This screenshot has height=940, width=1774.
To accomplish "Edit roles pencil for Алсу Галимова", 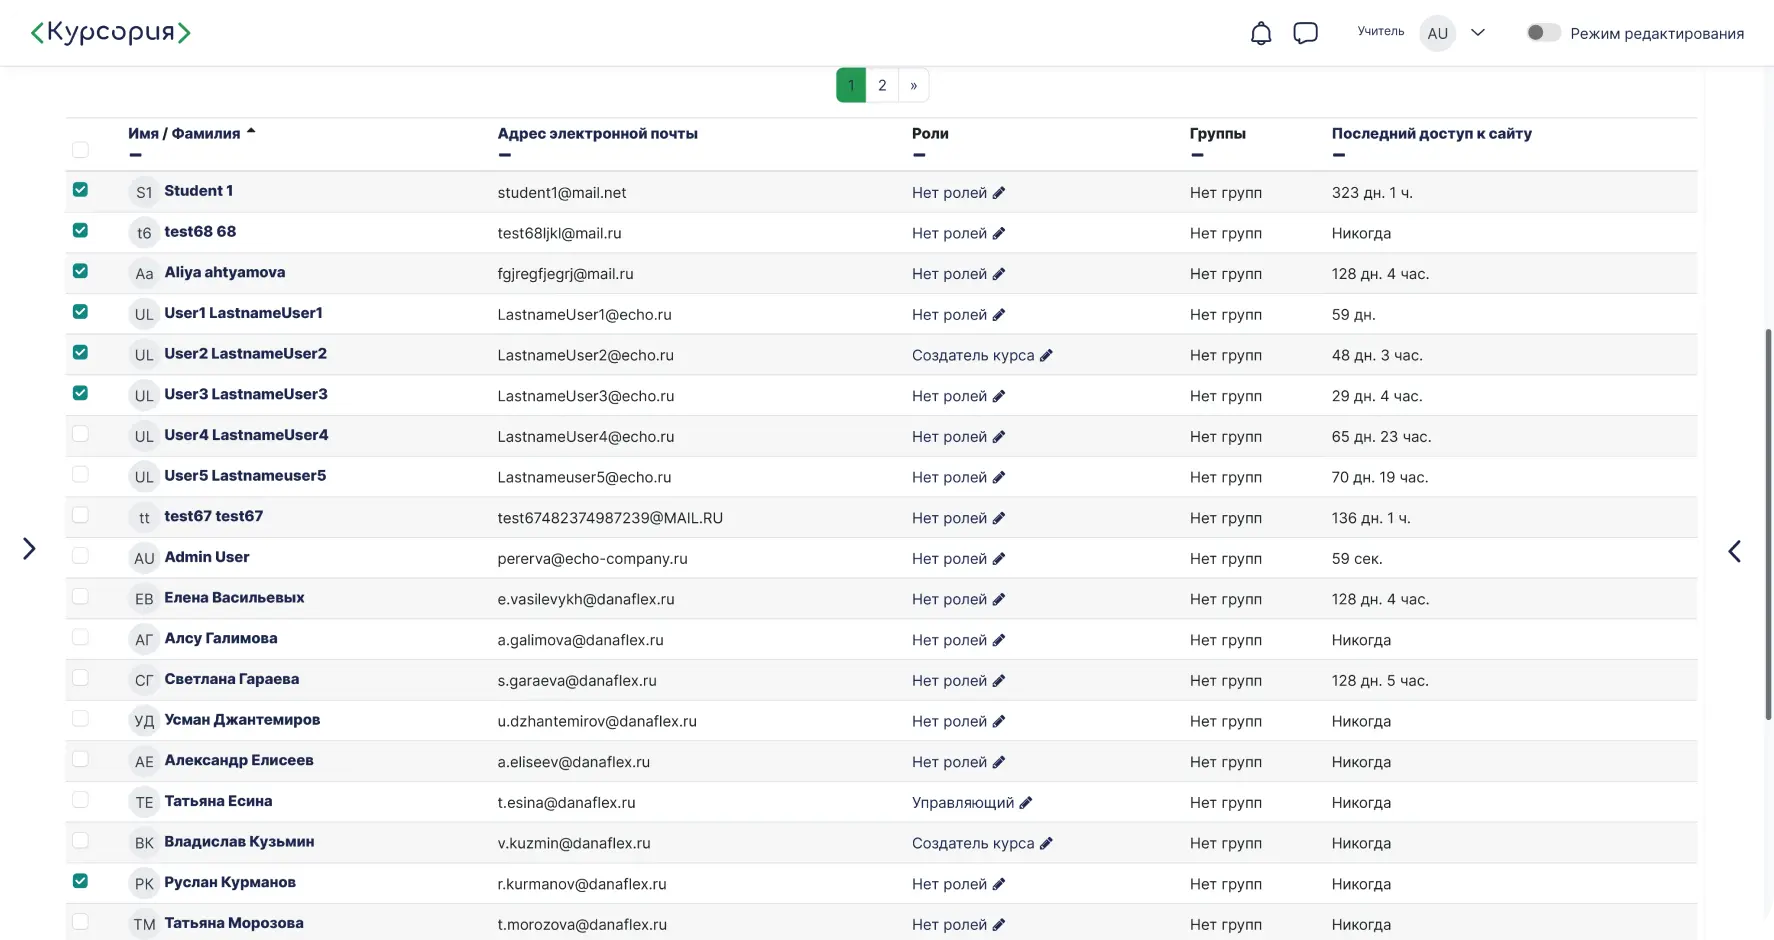I will coord(999,641).
